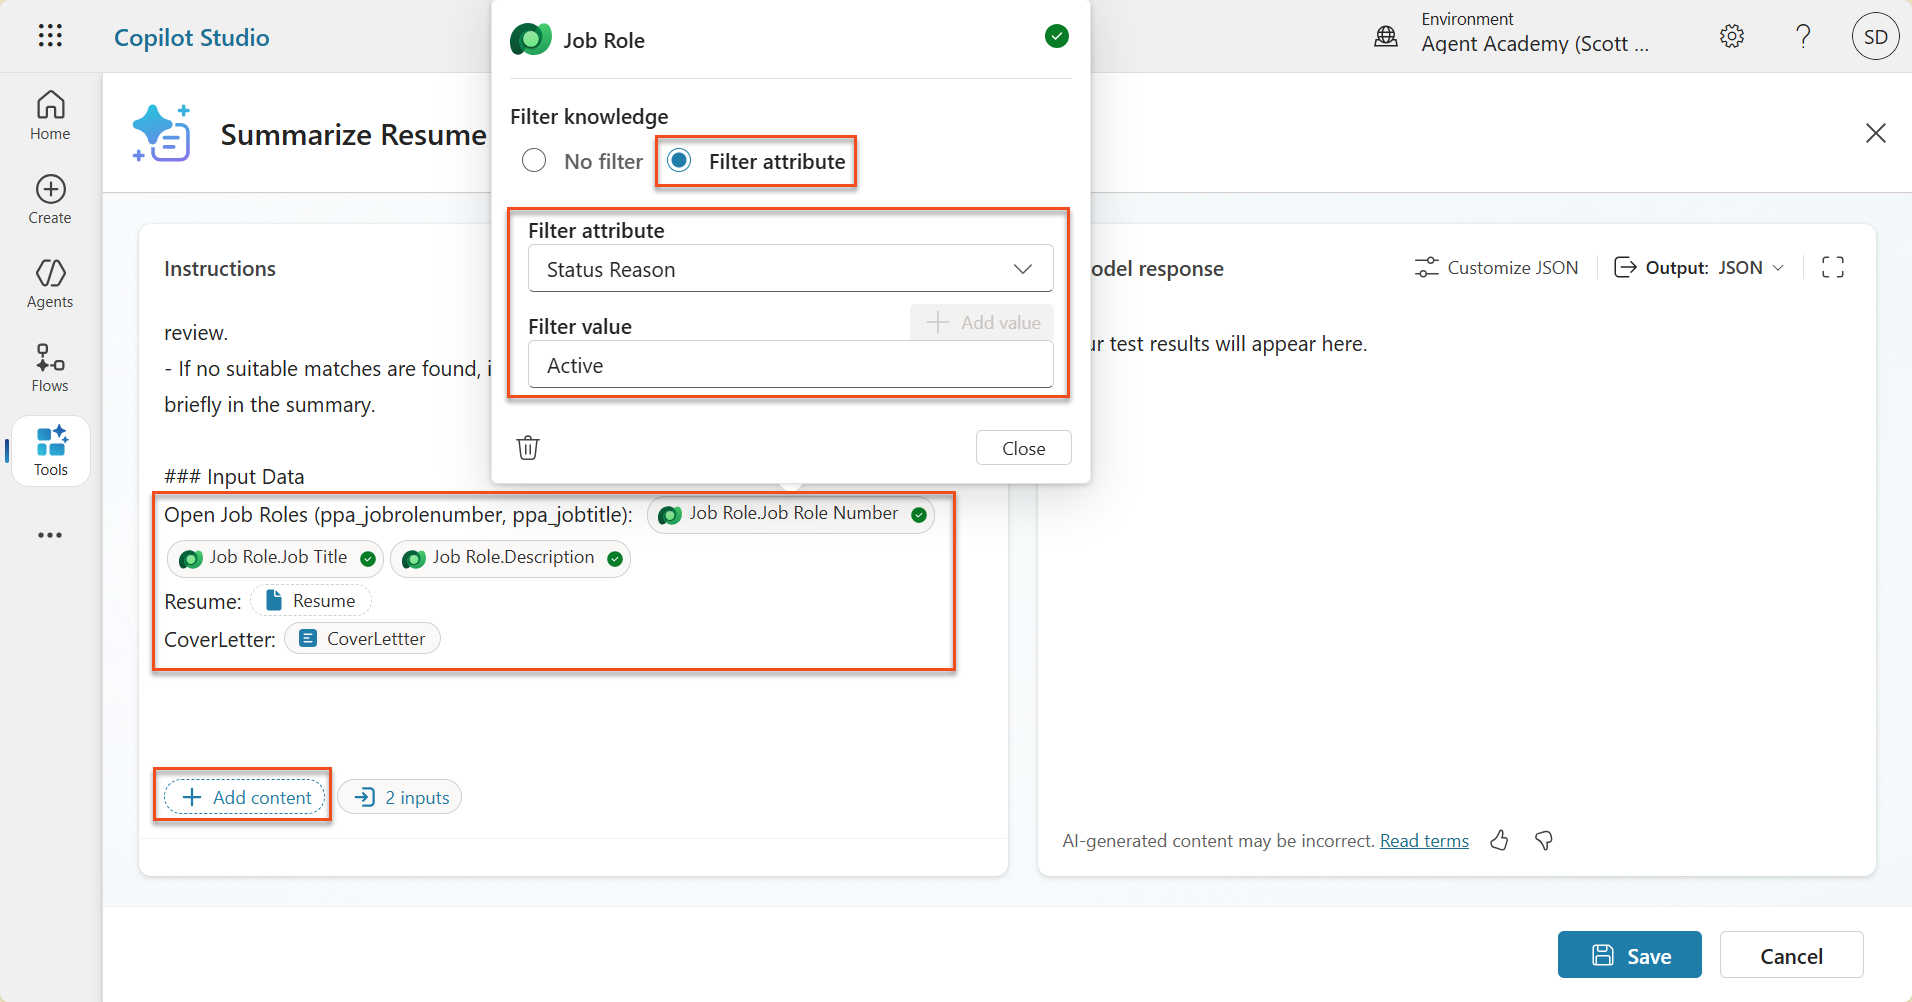Select Tools in the sidebar
1912x1002 pixels.
[x=49, y=450]
